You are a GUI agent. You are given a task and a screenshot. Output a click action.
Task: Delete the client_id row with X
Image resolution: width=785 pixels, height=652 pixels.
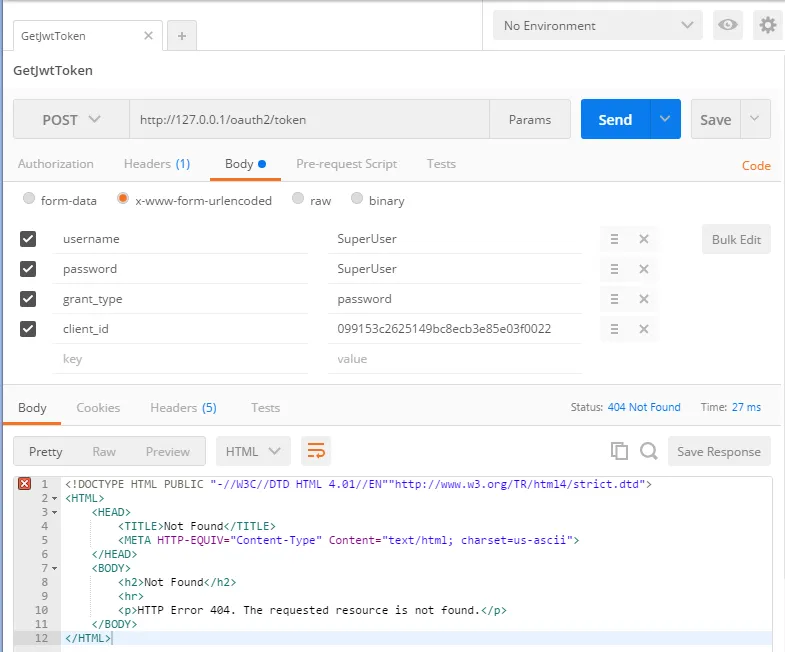pos(644,329)
